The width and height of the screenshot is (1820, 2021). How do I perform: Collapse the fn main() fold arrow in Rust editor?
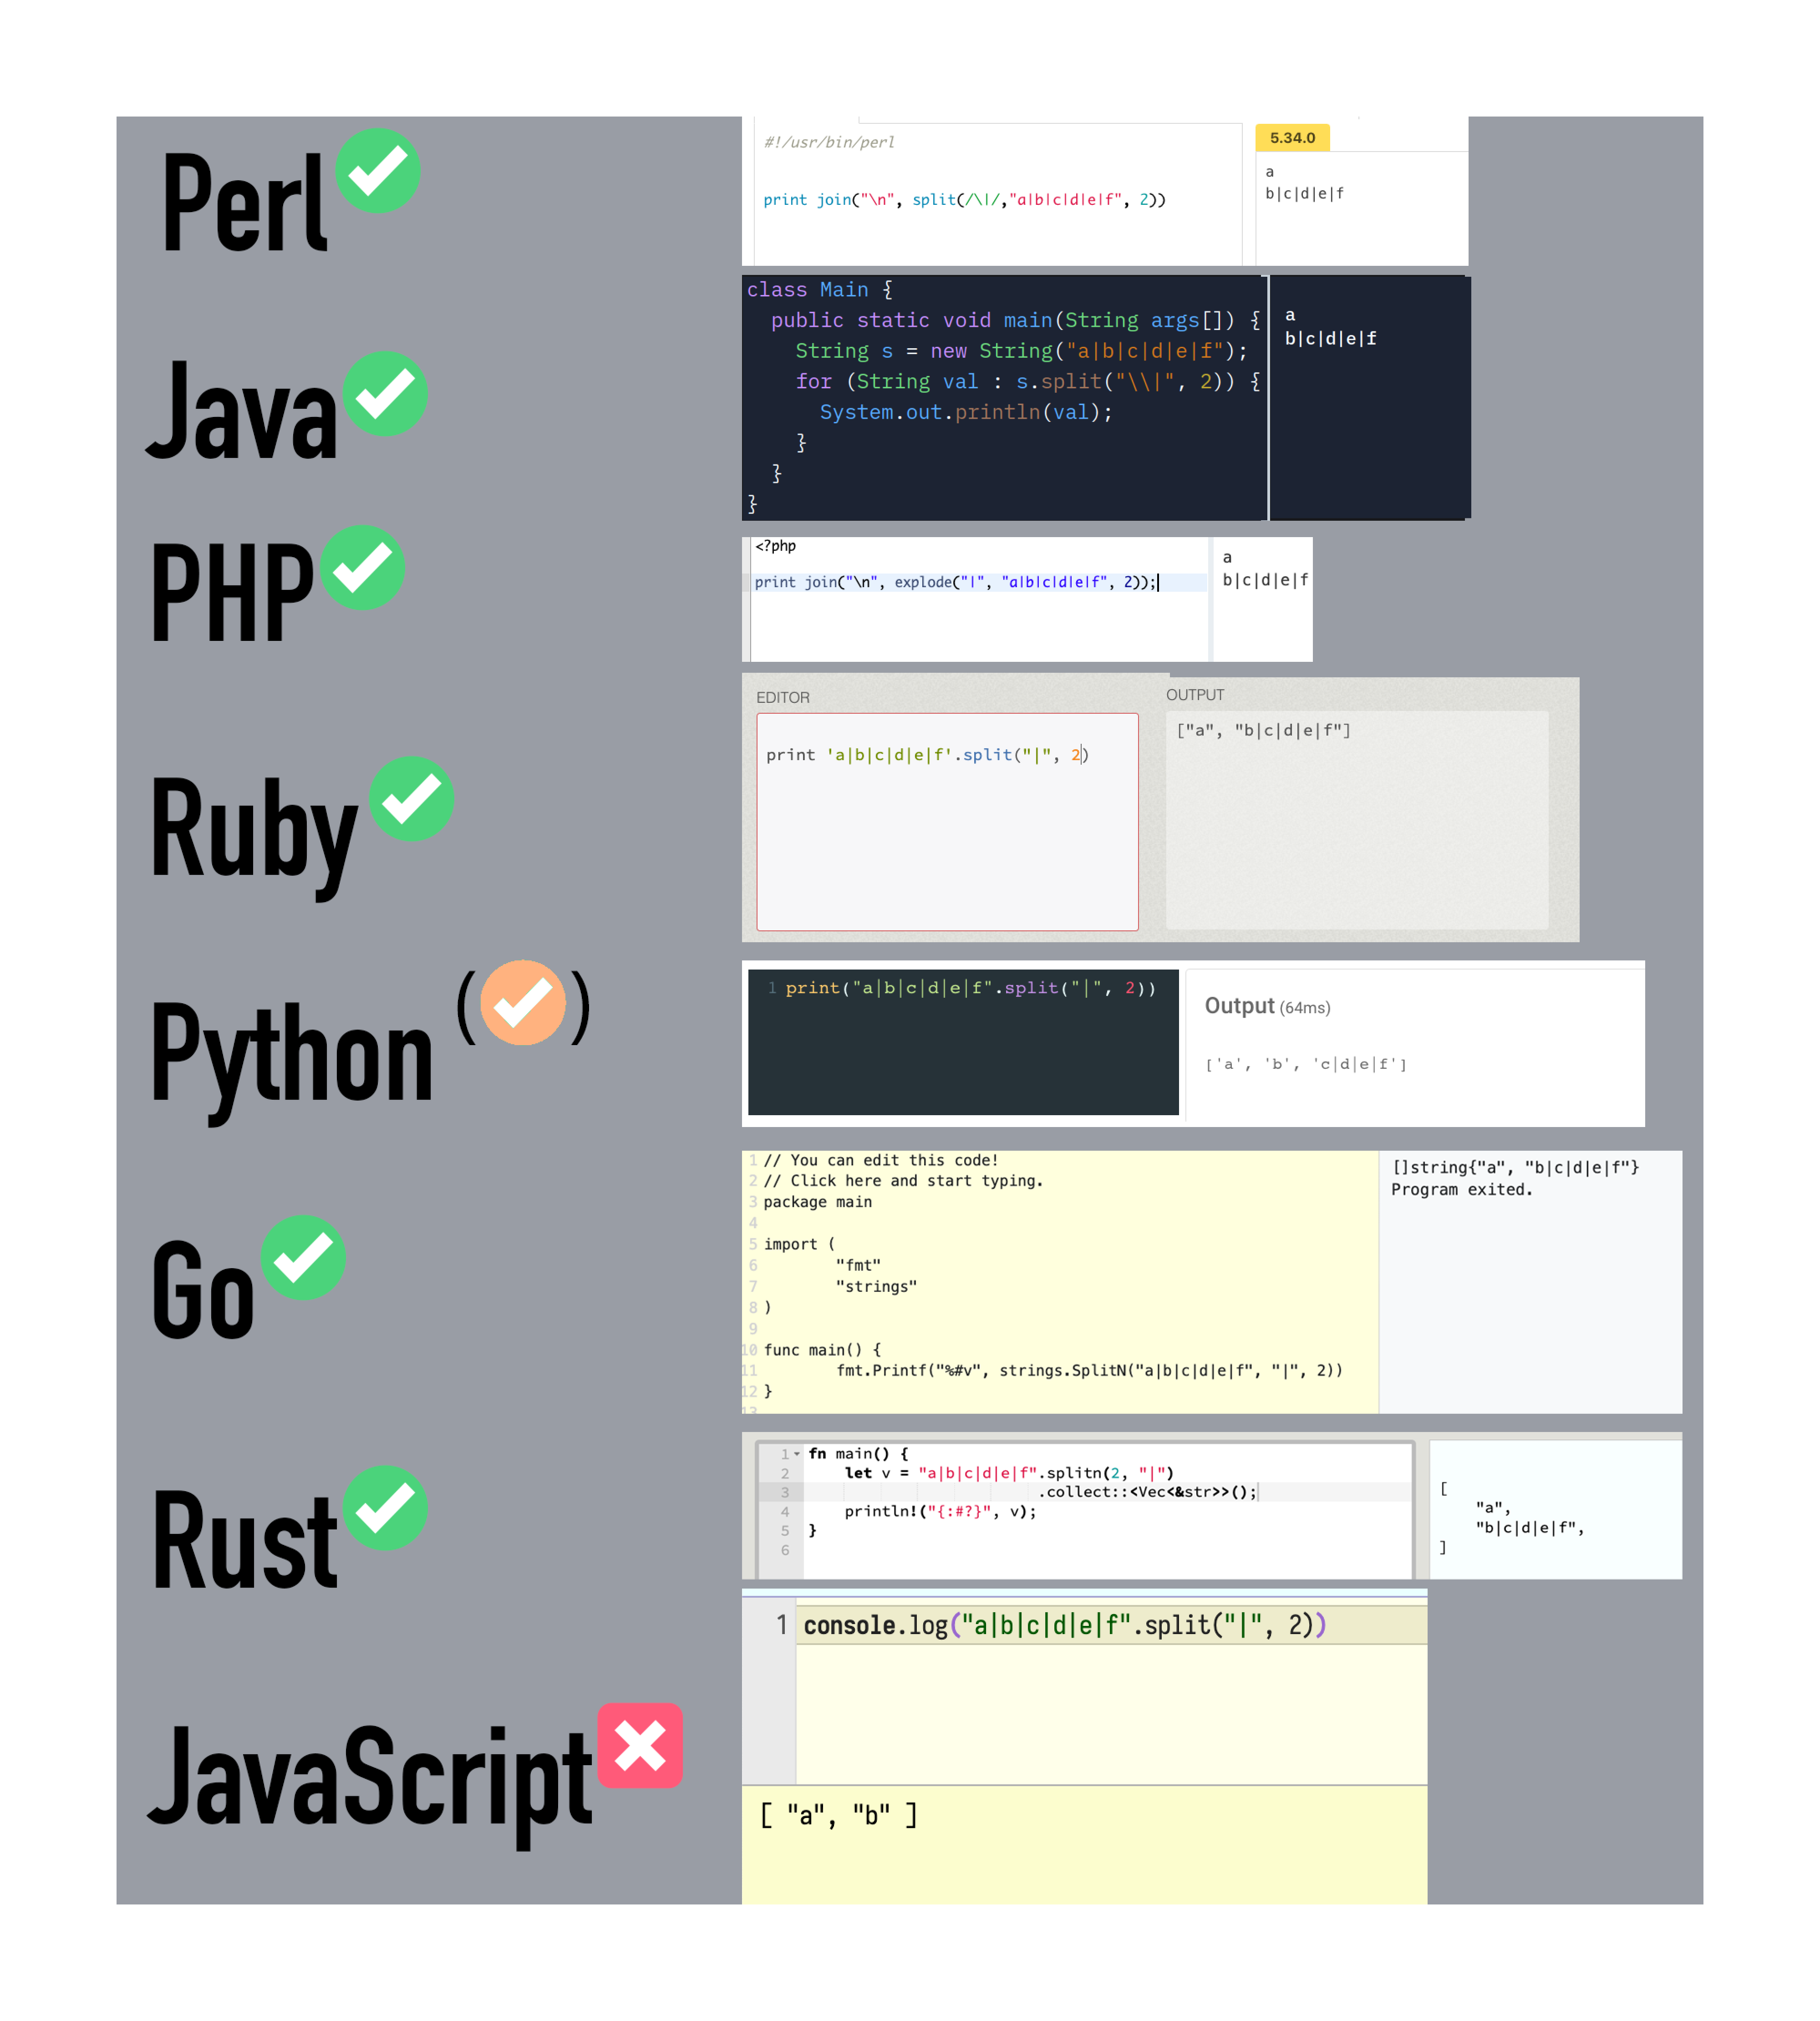coord(797,1454)
